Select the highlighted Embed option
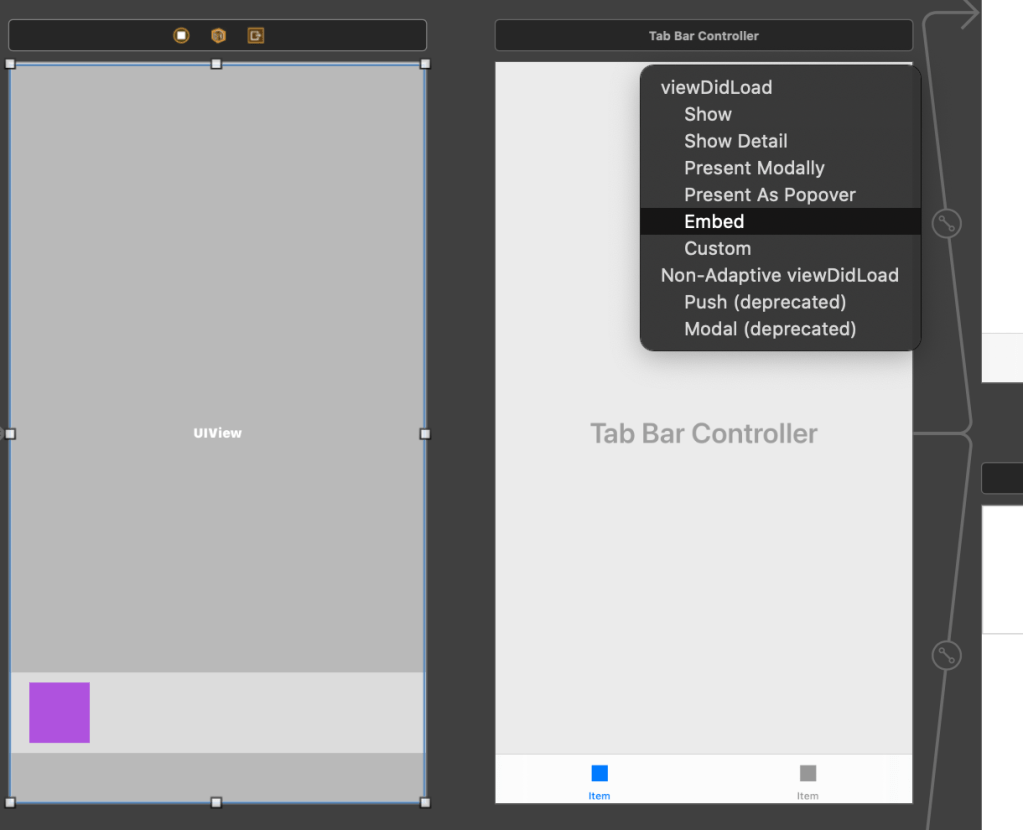Image resolution: width=1023 pixels, height=830 pixels. click(714, 221)
